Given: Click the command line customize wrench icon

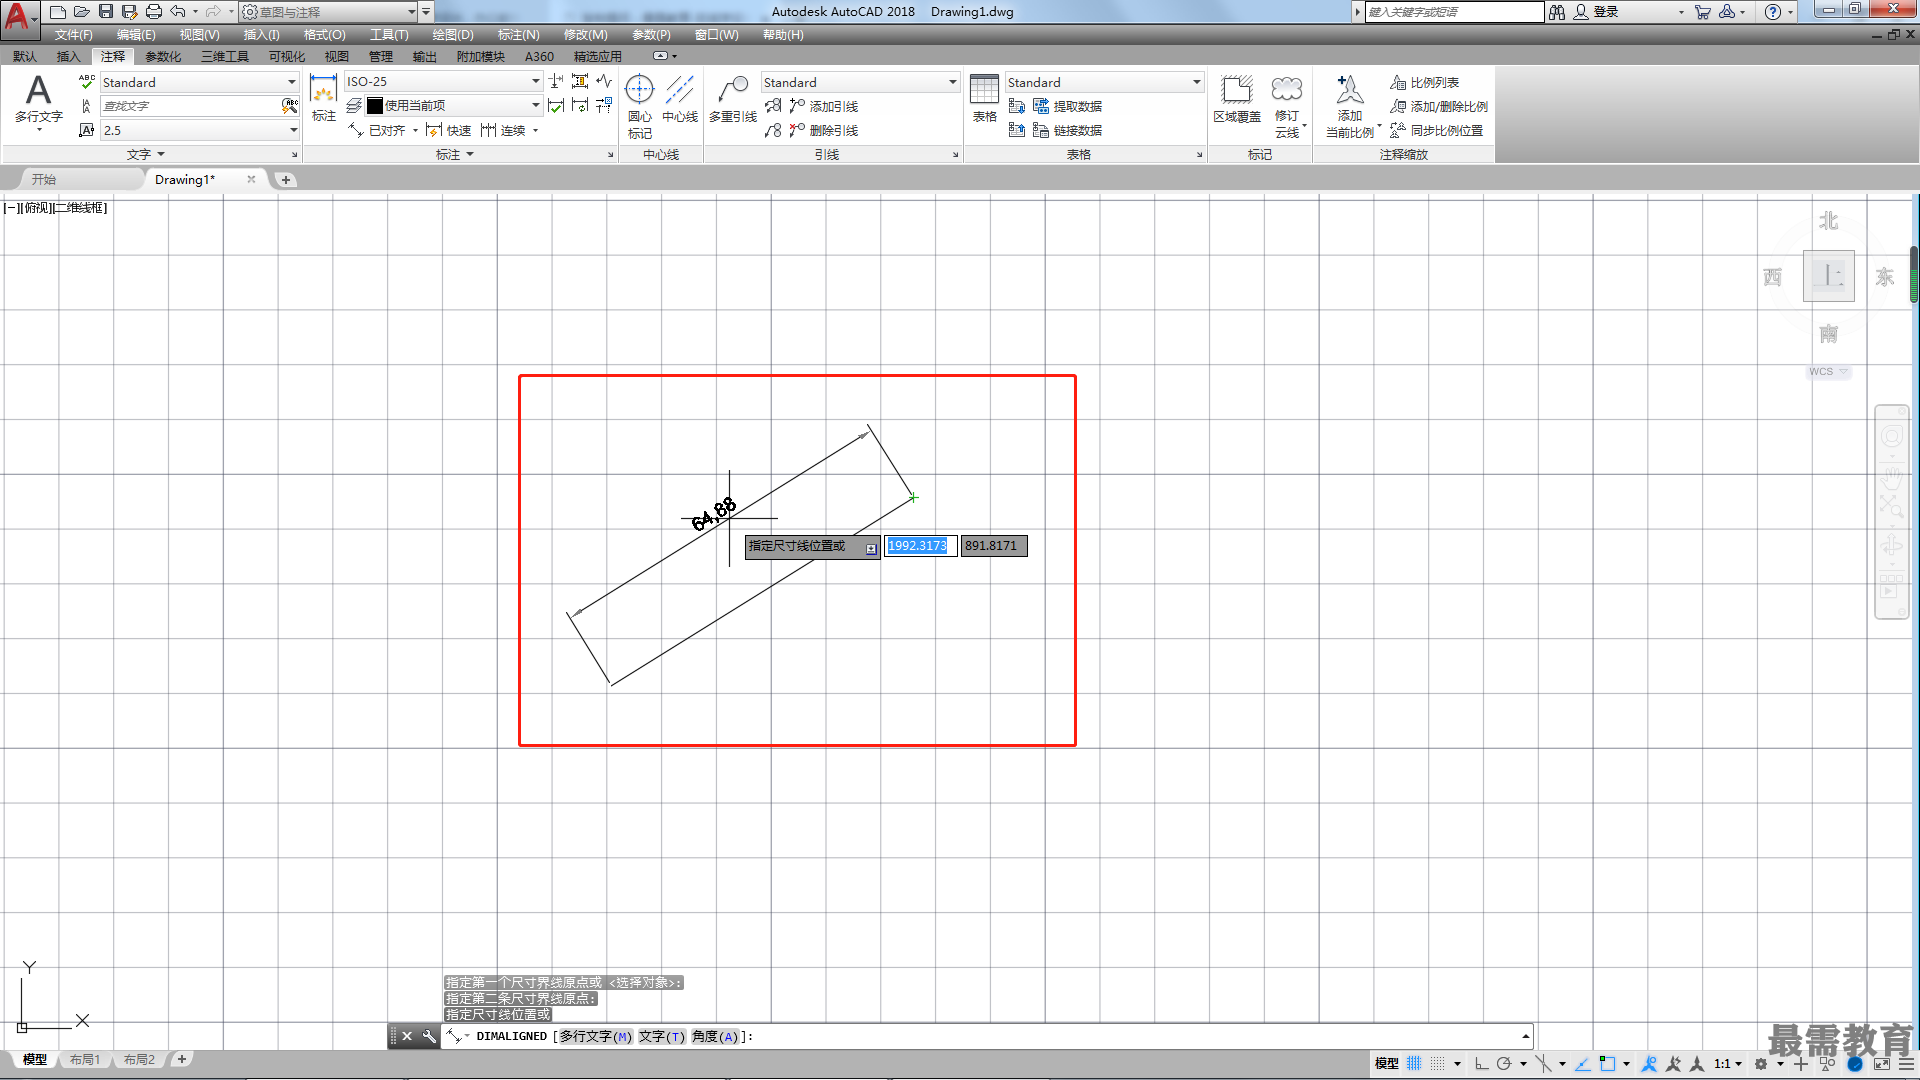Looking at the screenshot, I should [x=429, y=1036].
